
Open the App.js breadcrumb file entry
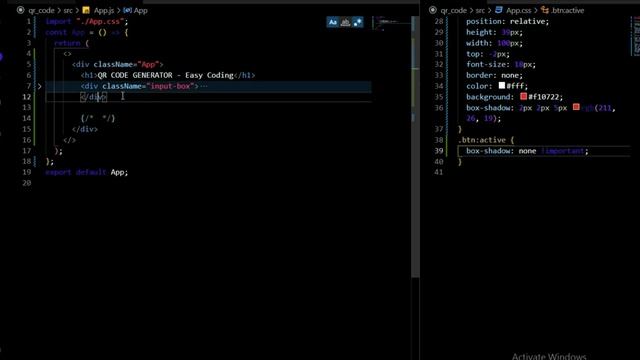(104, 11)
